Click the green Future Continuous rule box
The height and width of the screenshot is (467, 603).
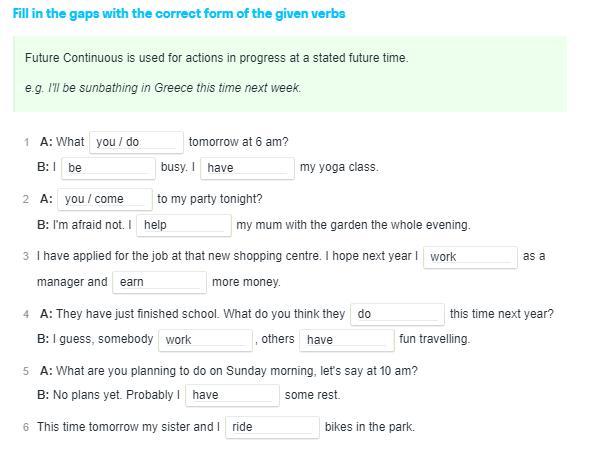[290, 74]
